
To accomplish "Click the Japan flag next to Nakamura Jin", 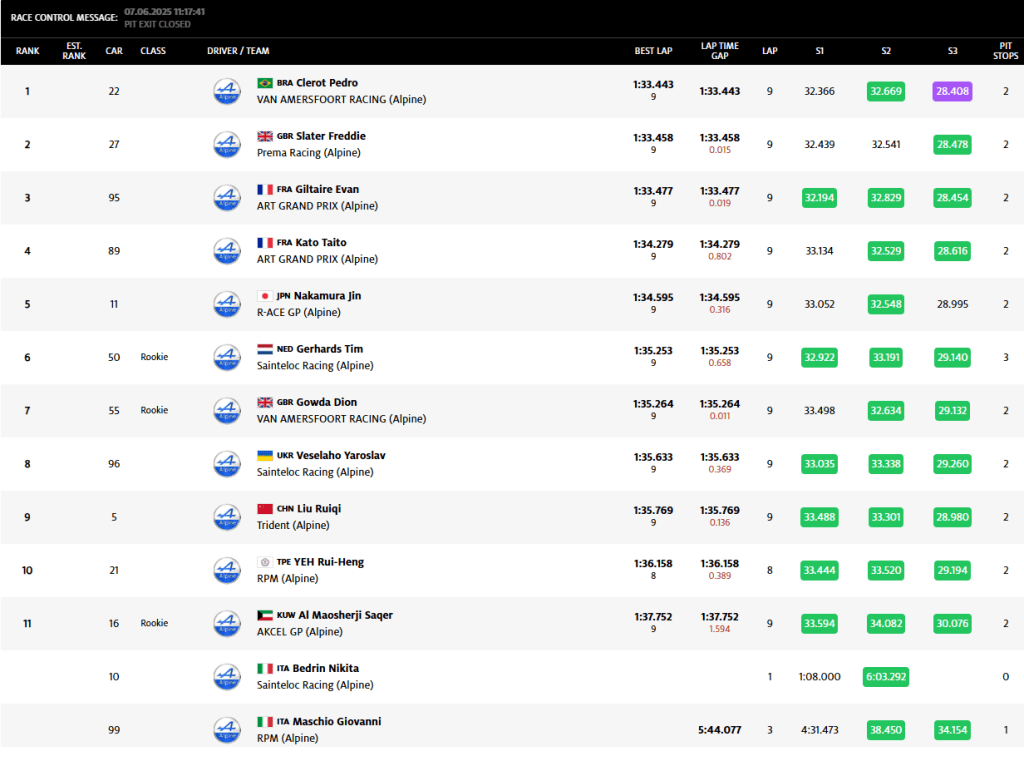I will (265, 296).
